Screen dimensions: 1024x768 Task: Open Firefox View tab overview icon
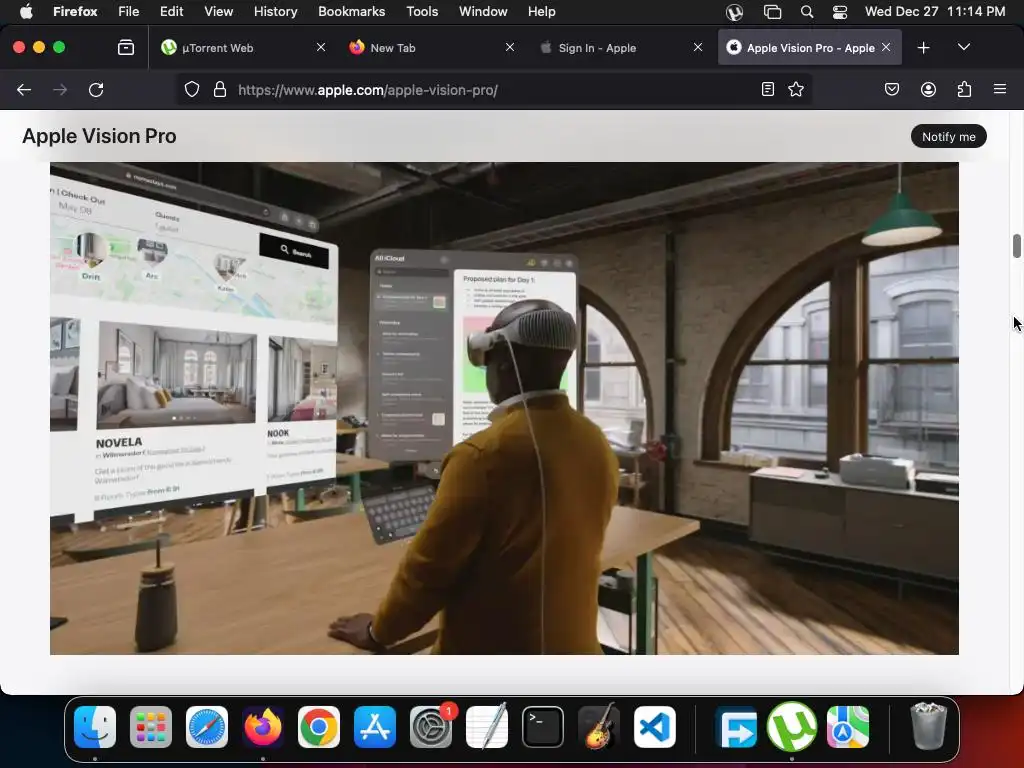click(125, 48)
